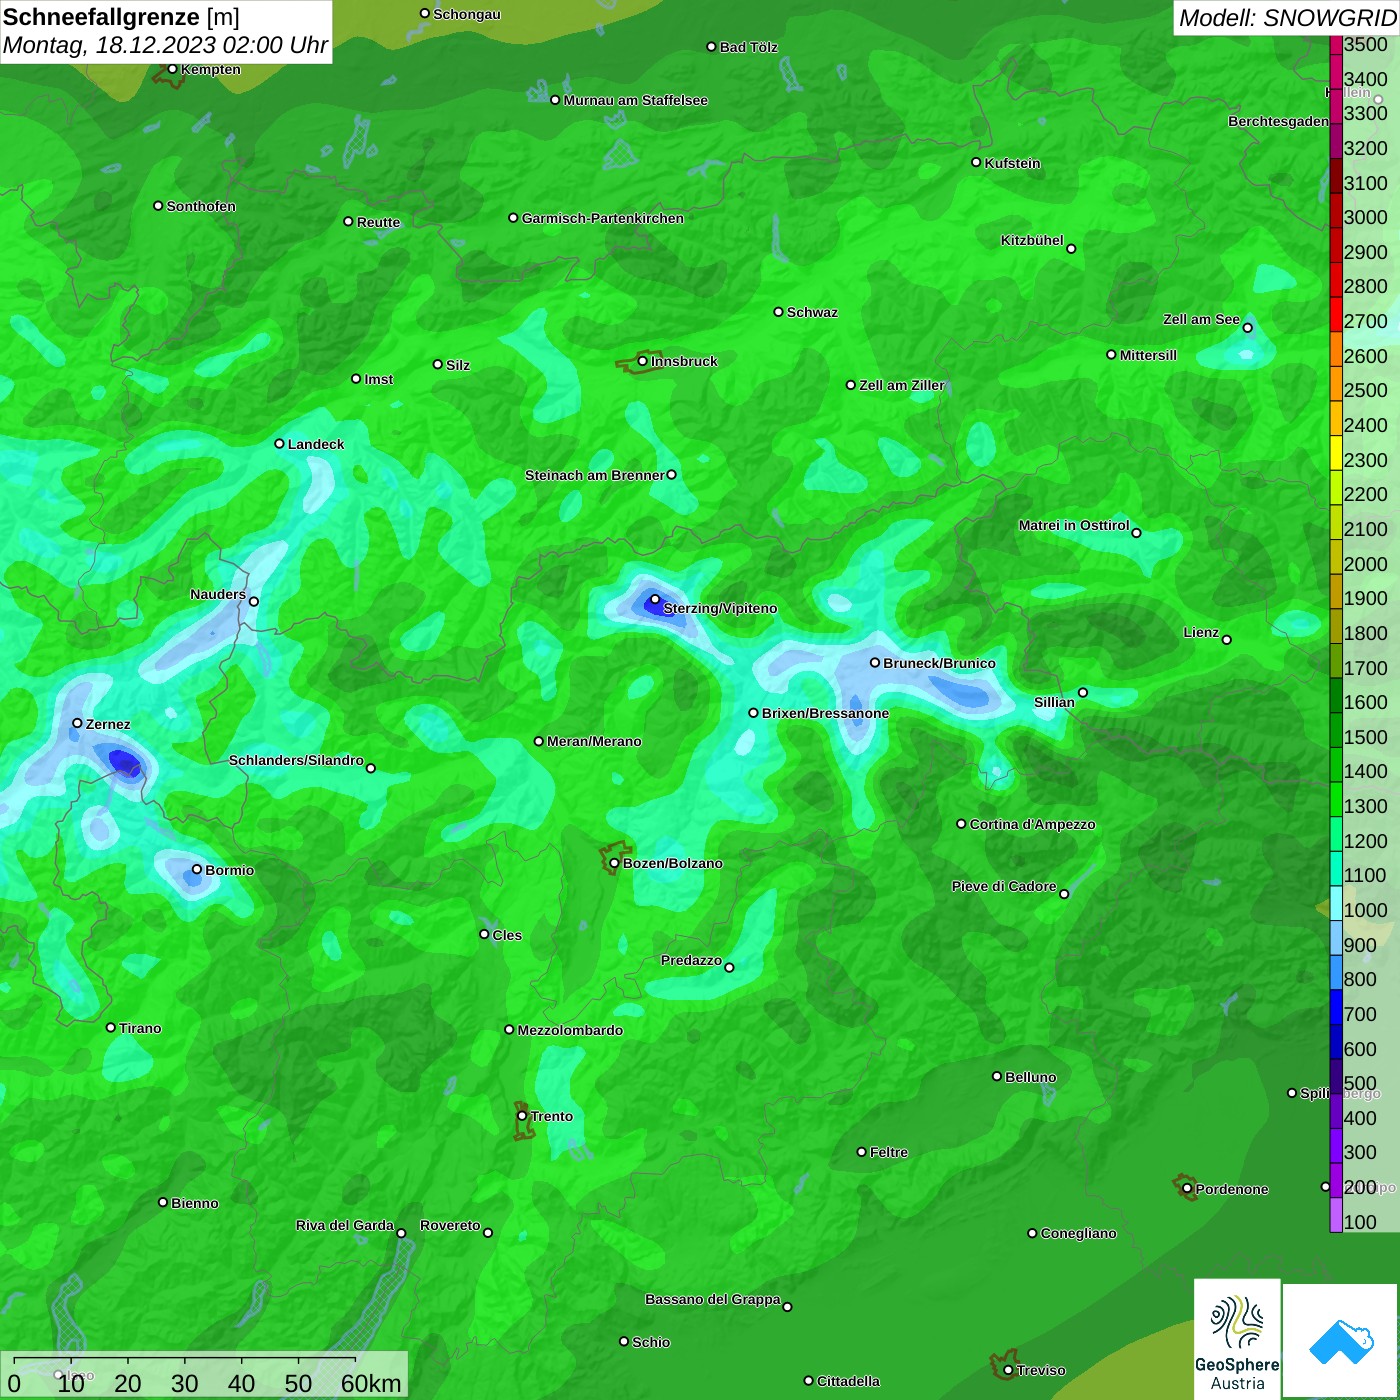Click the 'Zell am Ziller' label

902,385
